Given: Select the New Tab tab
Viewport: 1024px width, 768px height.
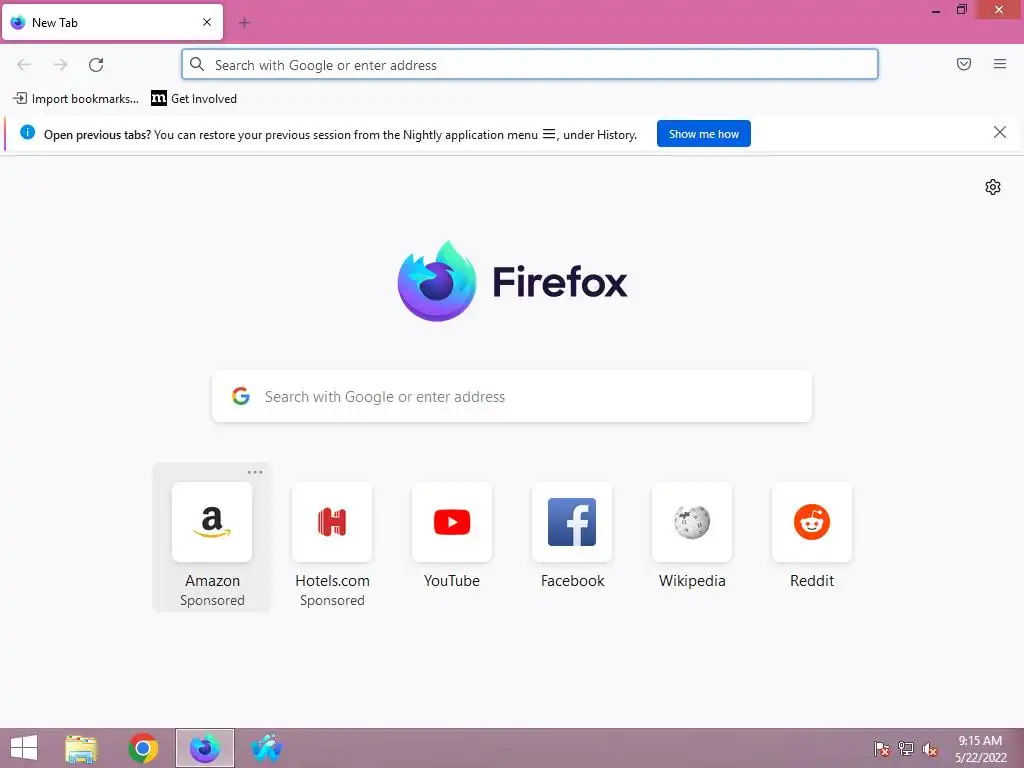Looking at the screenshot, I should pos(112,22).
